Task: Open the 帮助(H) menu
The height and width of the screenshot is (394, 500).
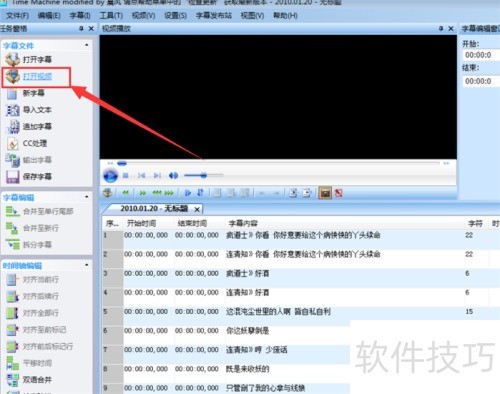Action: coord(285,15)
